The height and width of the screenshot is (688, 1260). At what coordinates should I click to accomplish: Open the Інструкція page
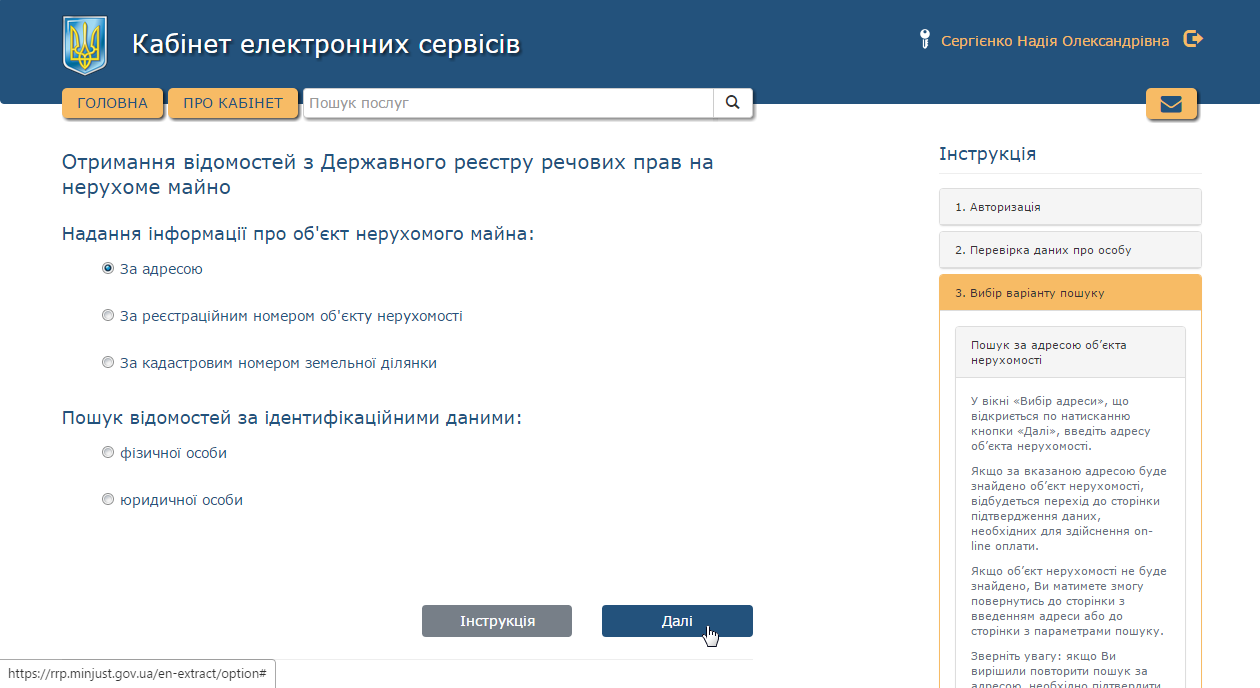496,620
